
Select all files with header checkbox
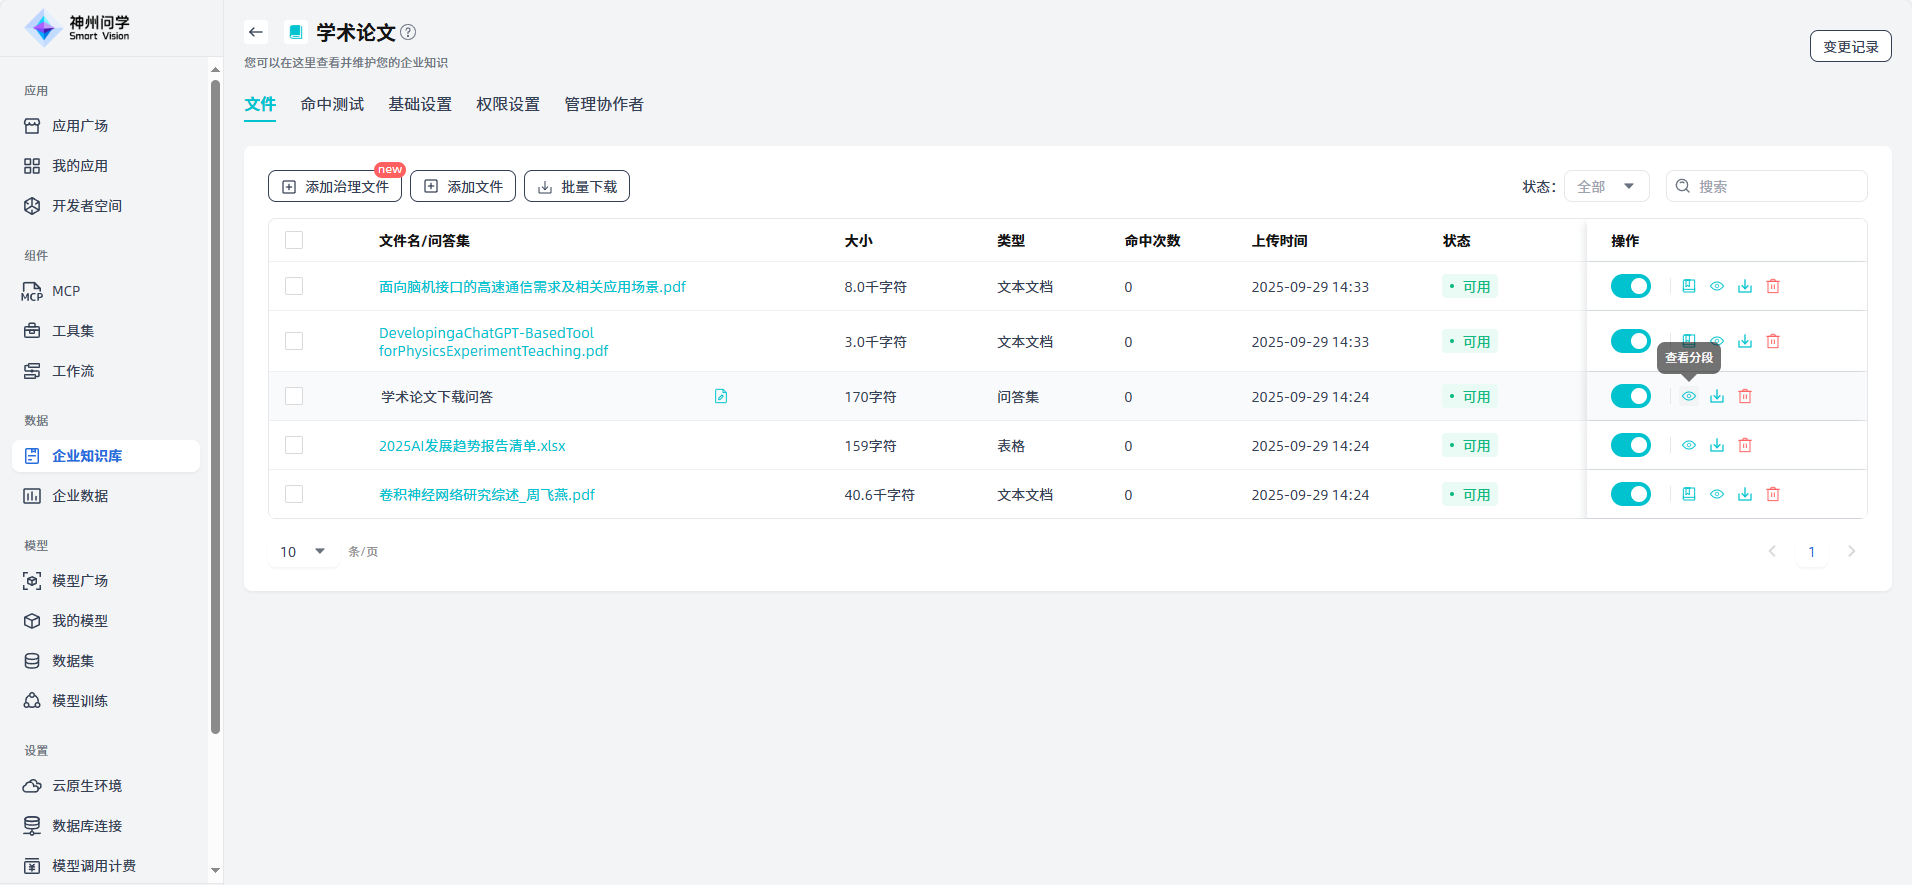click(x=294, y=240)
